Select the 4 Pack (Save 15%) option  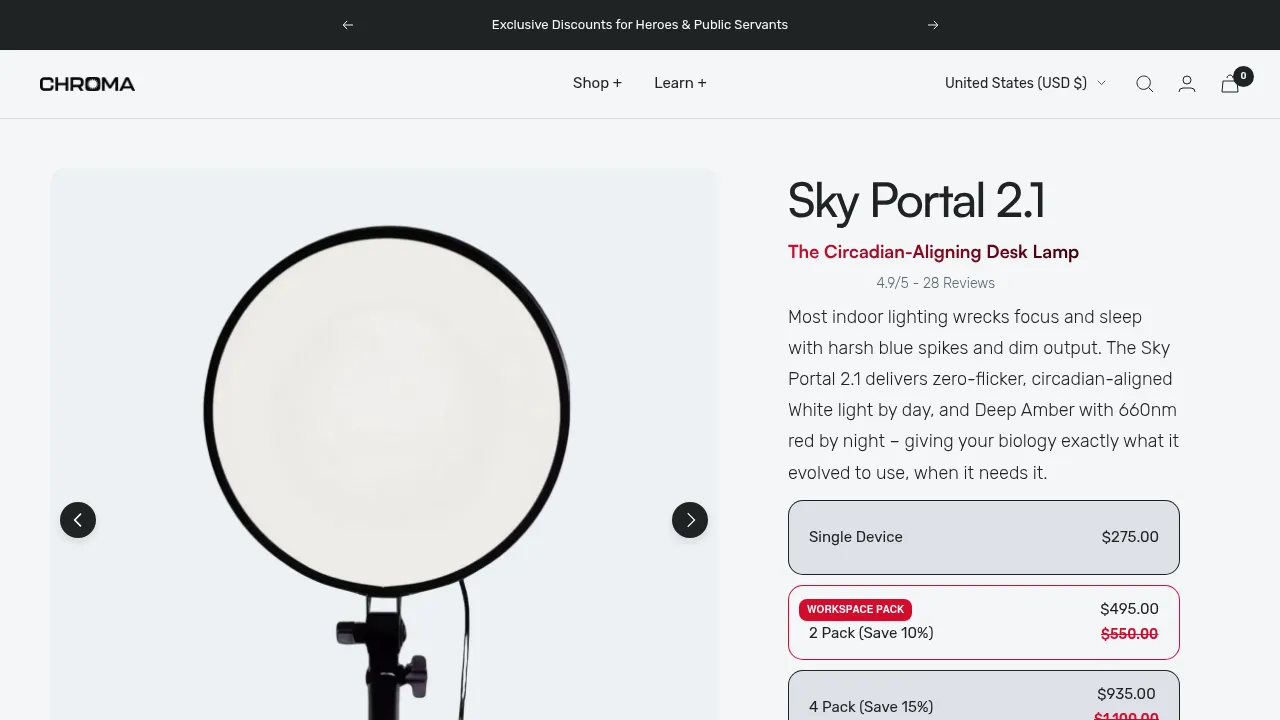[984, 695]
